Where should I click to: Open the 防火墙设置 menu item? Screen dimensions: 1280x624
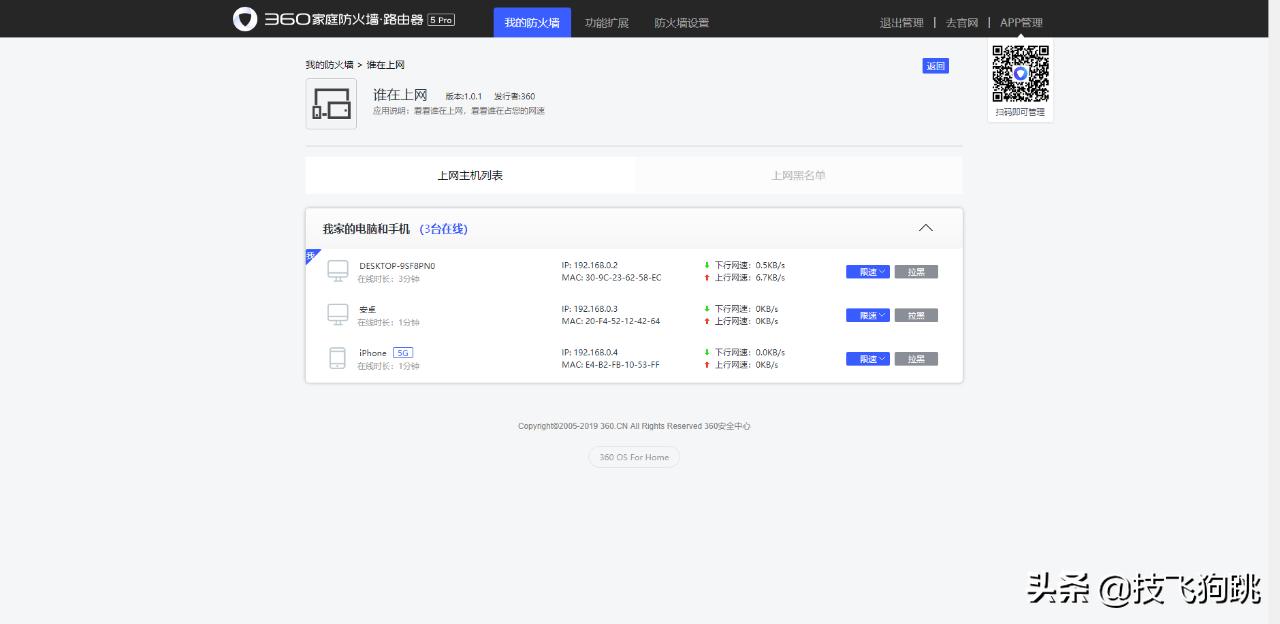point(681,21)
